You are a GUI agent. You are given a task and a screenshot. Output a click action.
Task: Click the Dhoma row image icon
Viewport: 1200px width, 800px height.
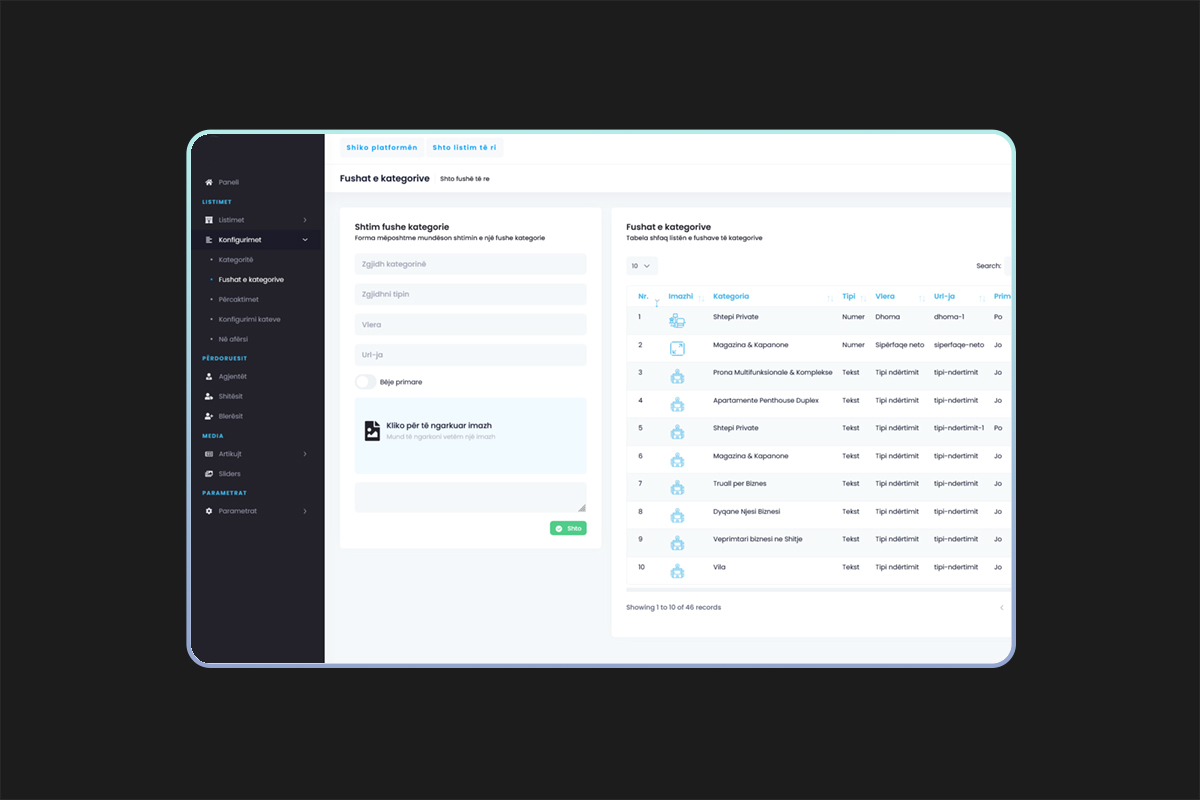pyautogui.click(x=677, y=321)
